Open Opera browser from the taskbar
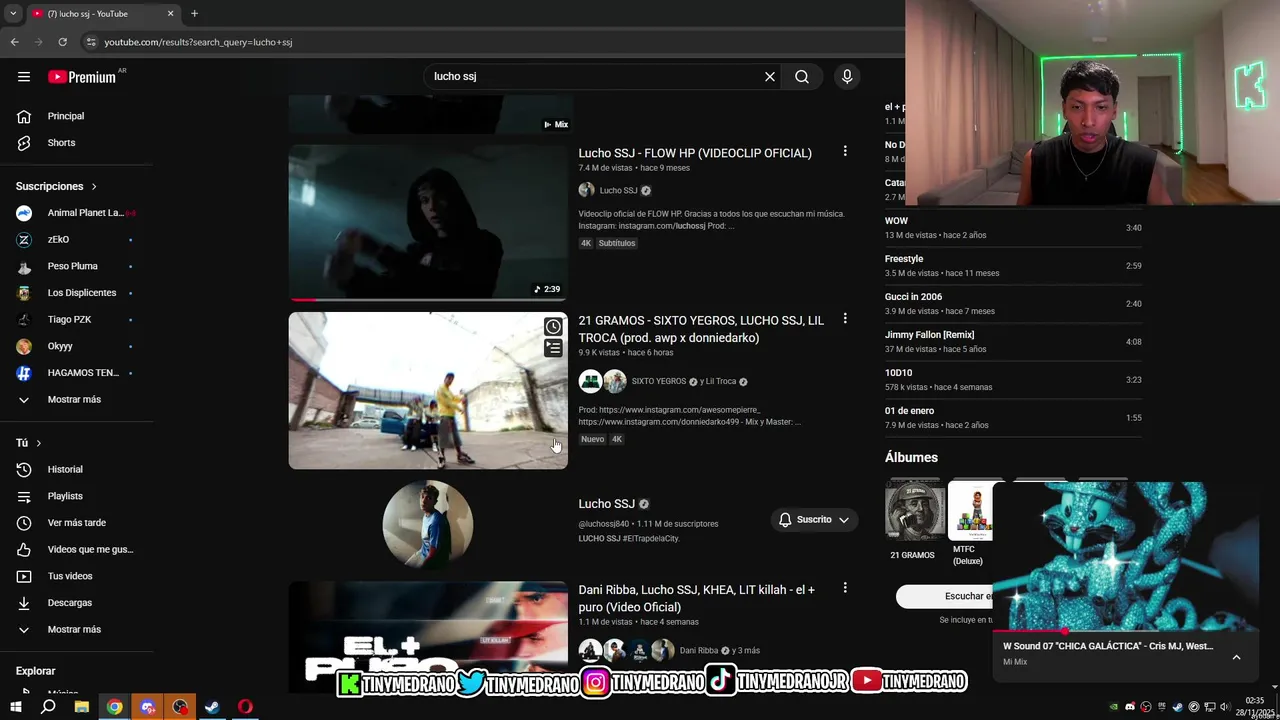 [x=245, y=707]
